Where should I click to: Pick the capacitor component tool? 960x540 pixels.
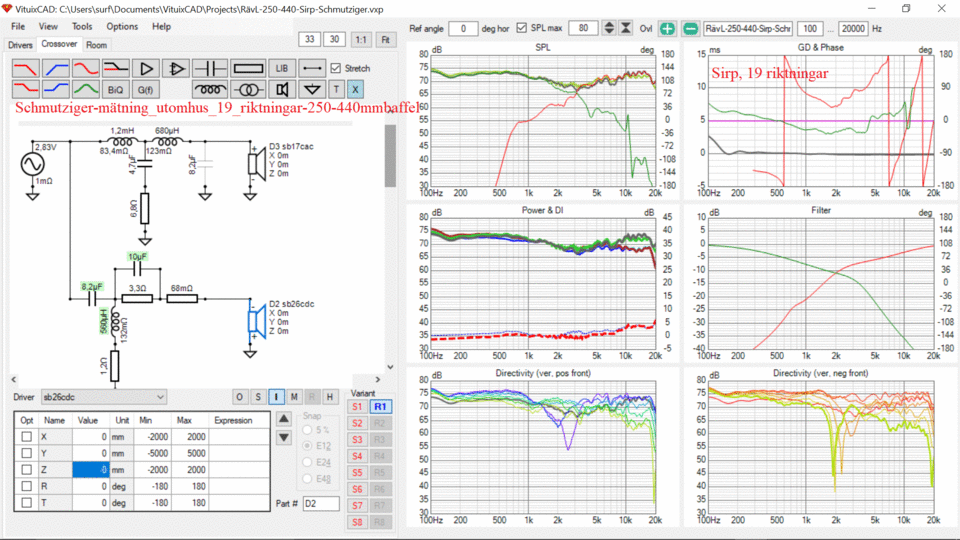point(210,68)
